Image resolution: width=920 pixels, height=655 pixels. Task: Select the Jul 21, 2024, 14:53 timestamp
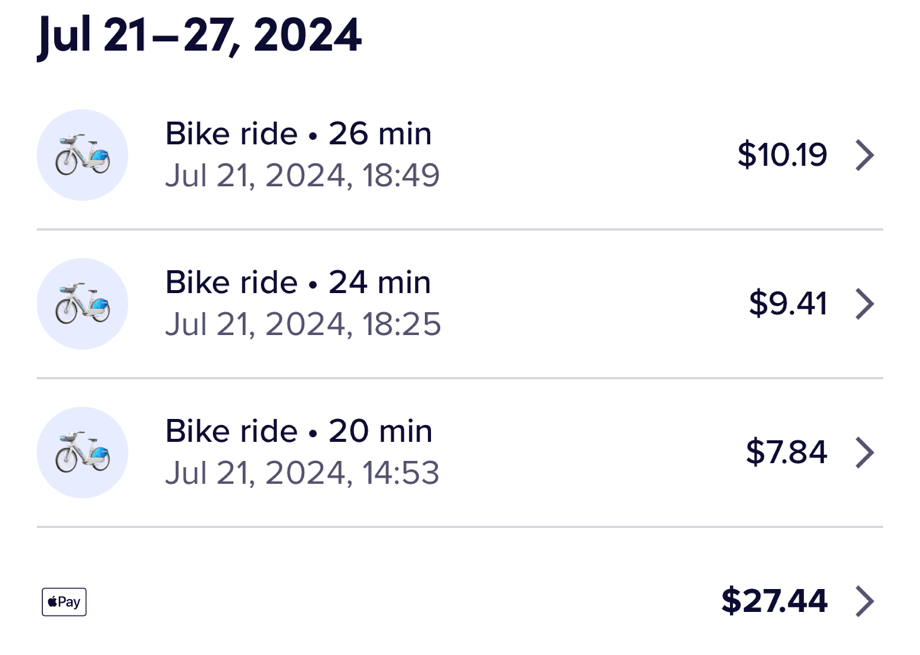point(302,473)
